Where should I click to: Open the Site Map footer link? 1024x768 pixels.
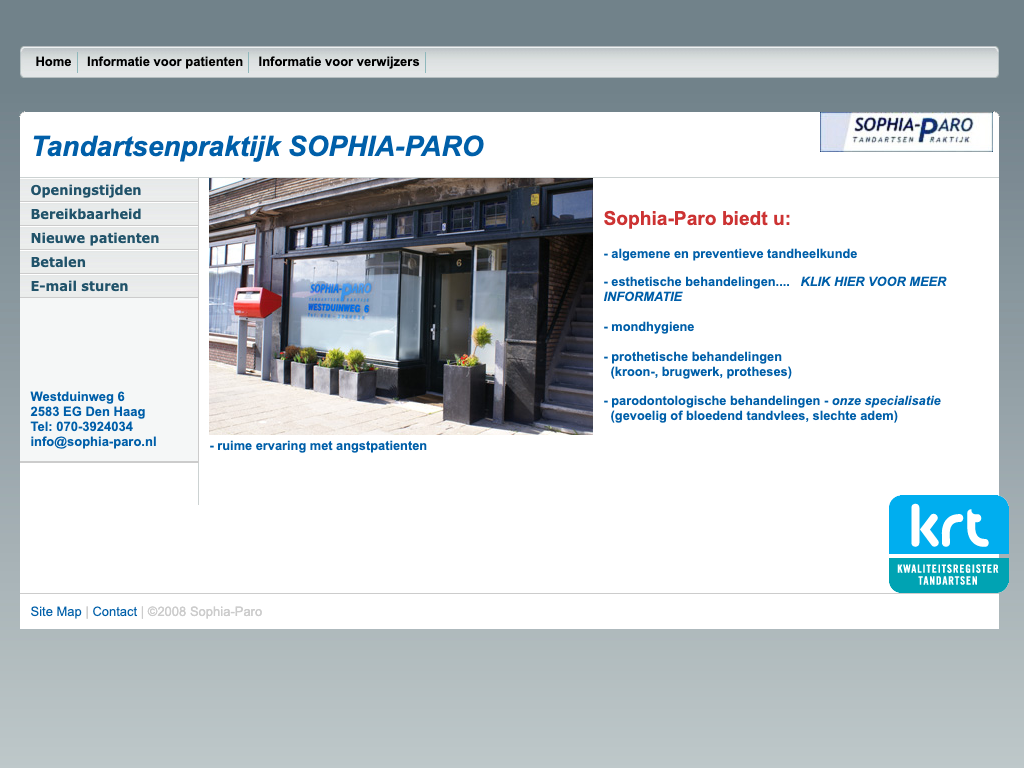coord(56,612)
